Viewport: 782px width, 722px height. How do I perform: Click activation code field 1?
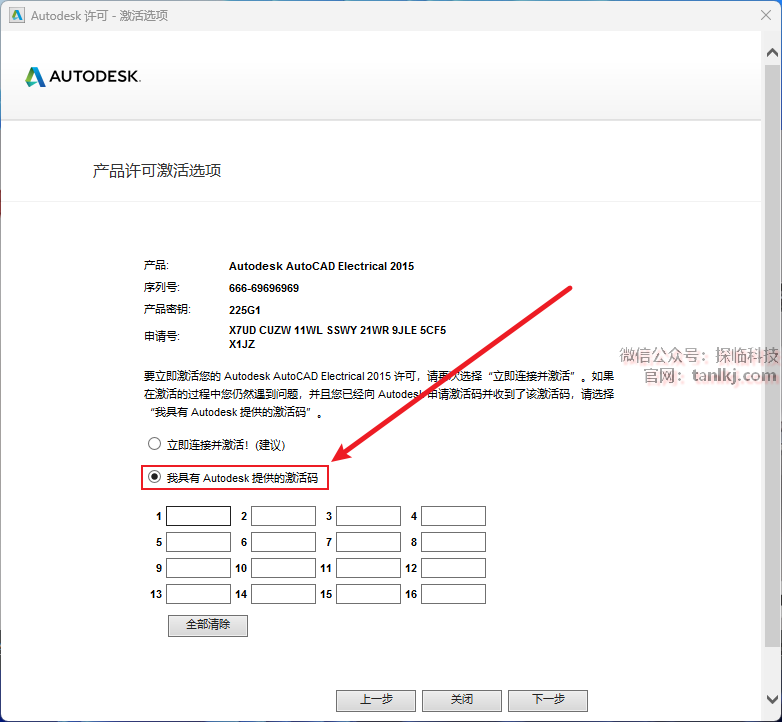coord(198,516)
